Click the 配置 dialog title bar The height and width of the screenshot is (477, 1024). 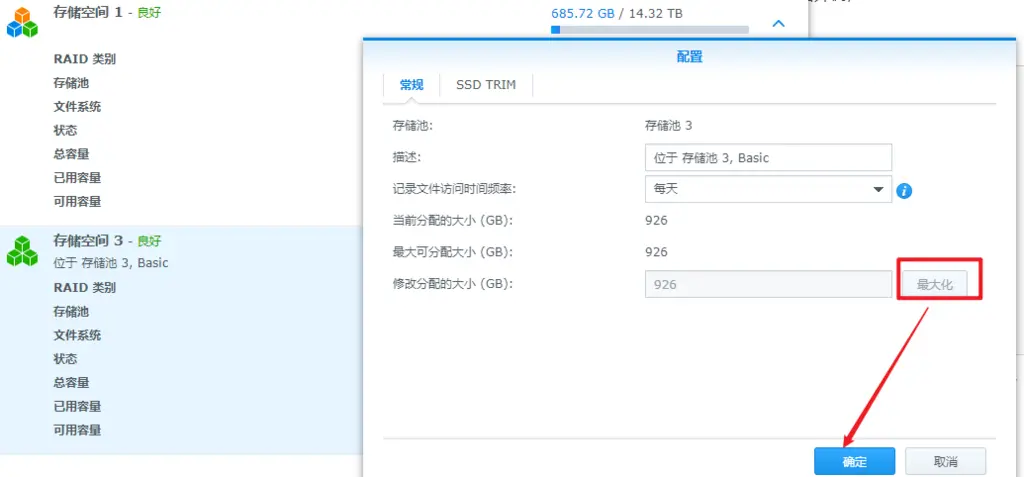[690, 57]
